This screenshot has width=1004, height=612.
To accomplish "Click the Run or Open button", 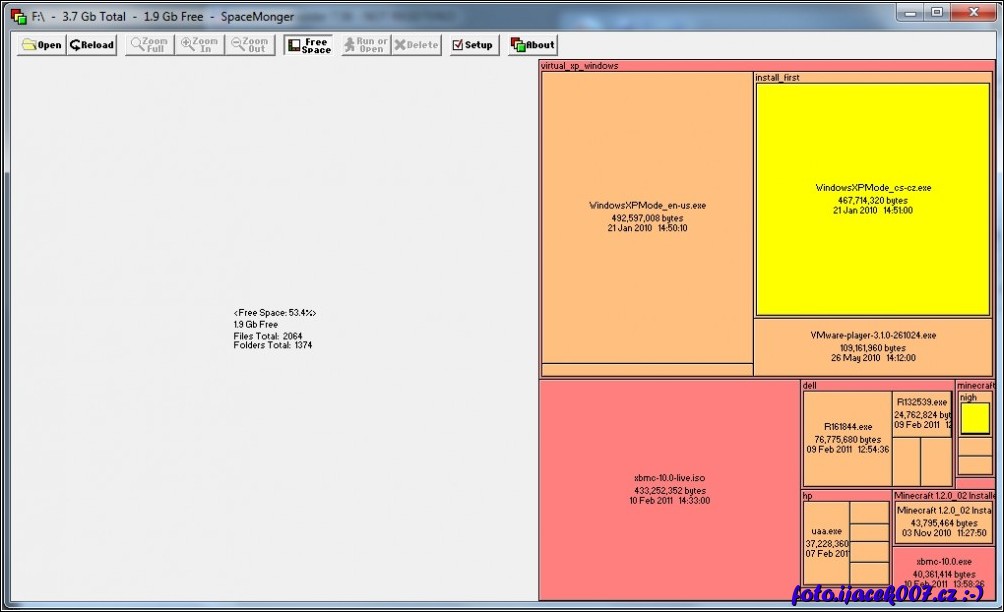I will [365, 45].
